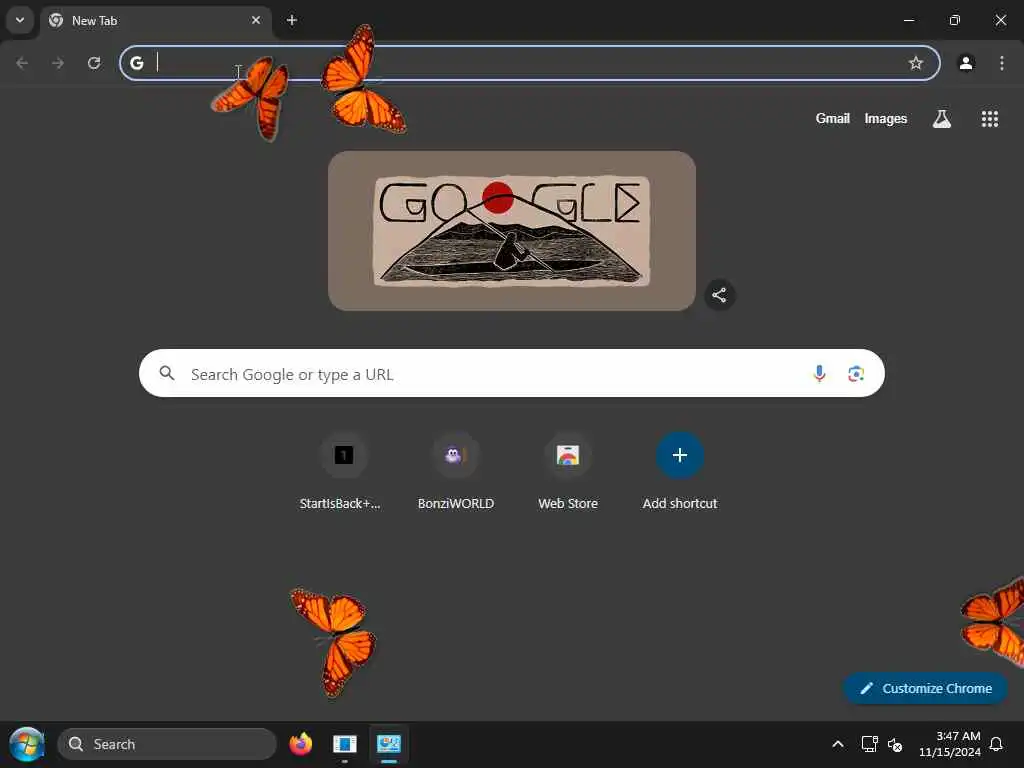Share the Google Doodle

(719, 295)
